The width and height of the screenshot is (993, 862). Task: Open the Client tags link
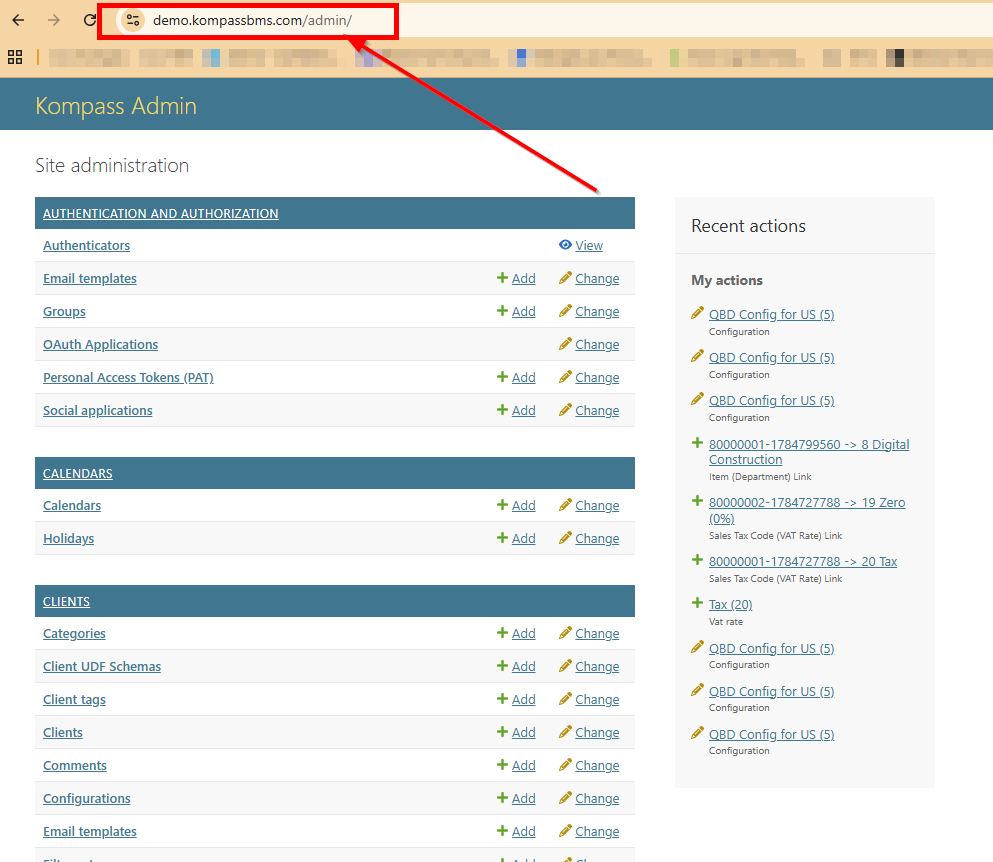point(74,699)
